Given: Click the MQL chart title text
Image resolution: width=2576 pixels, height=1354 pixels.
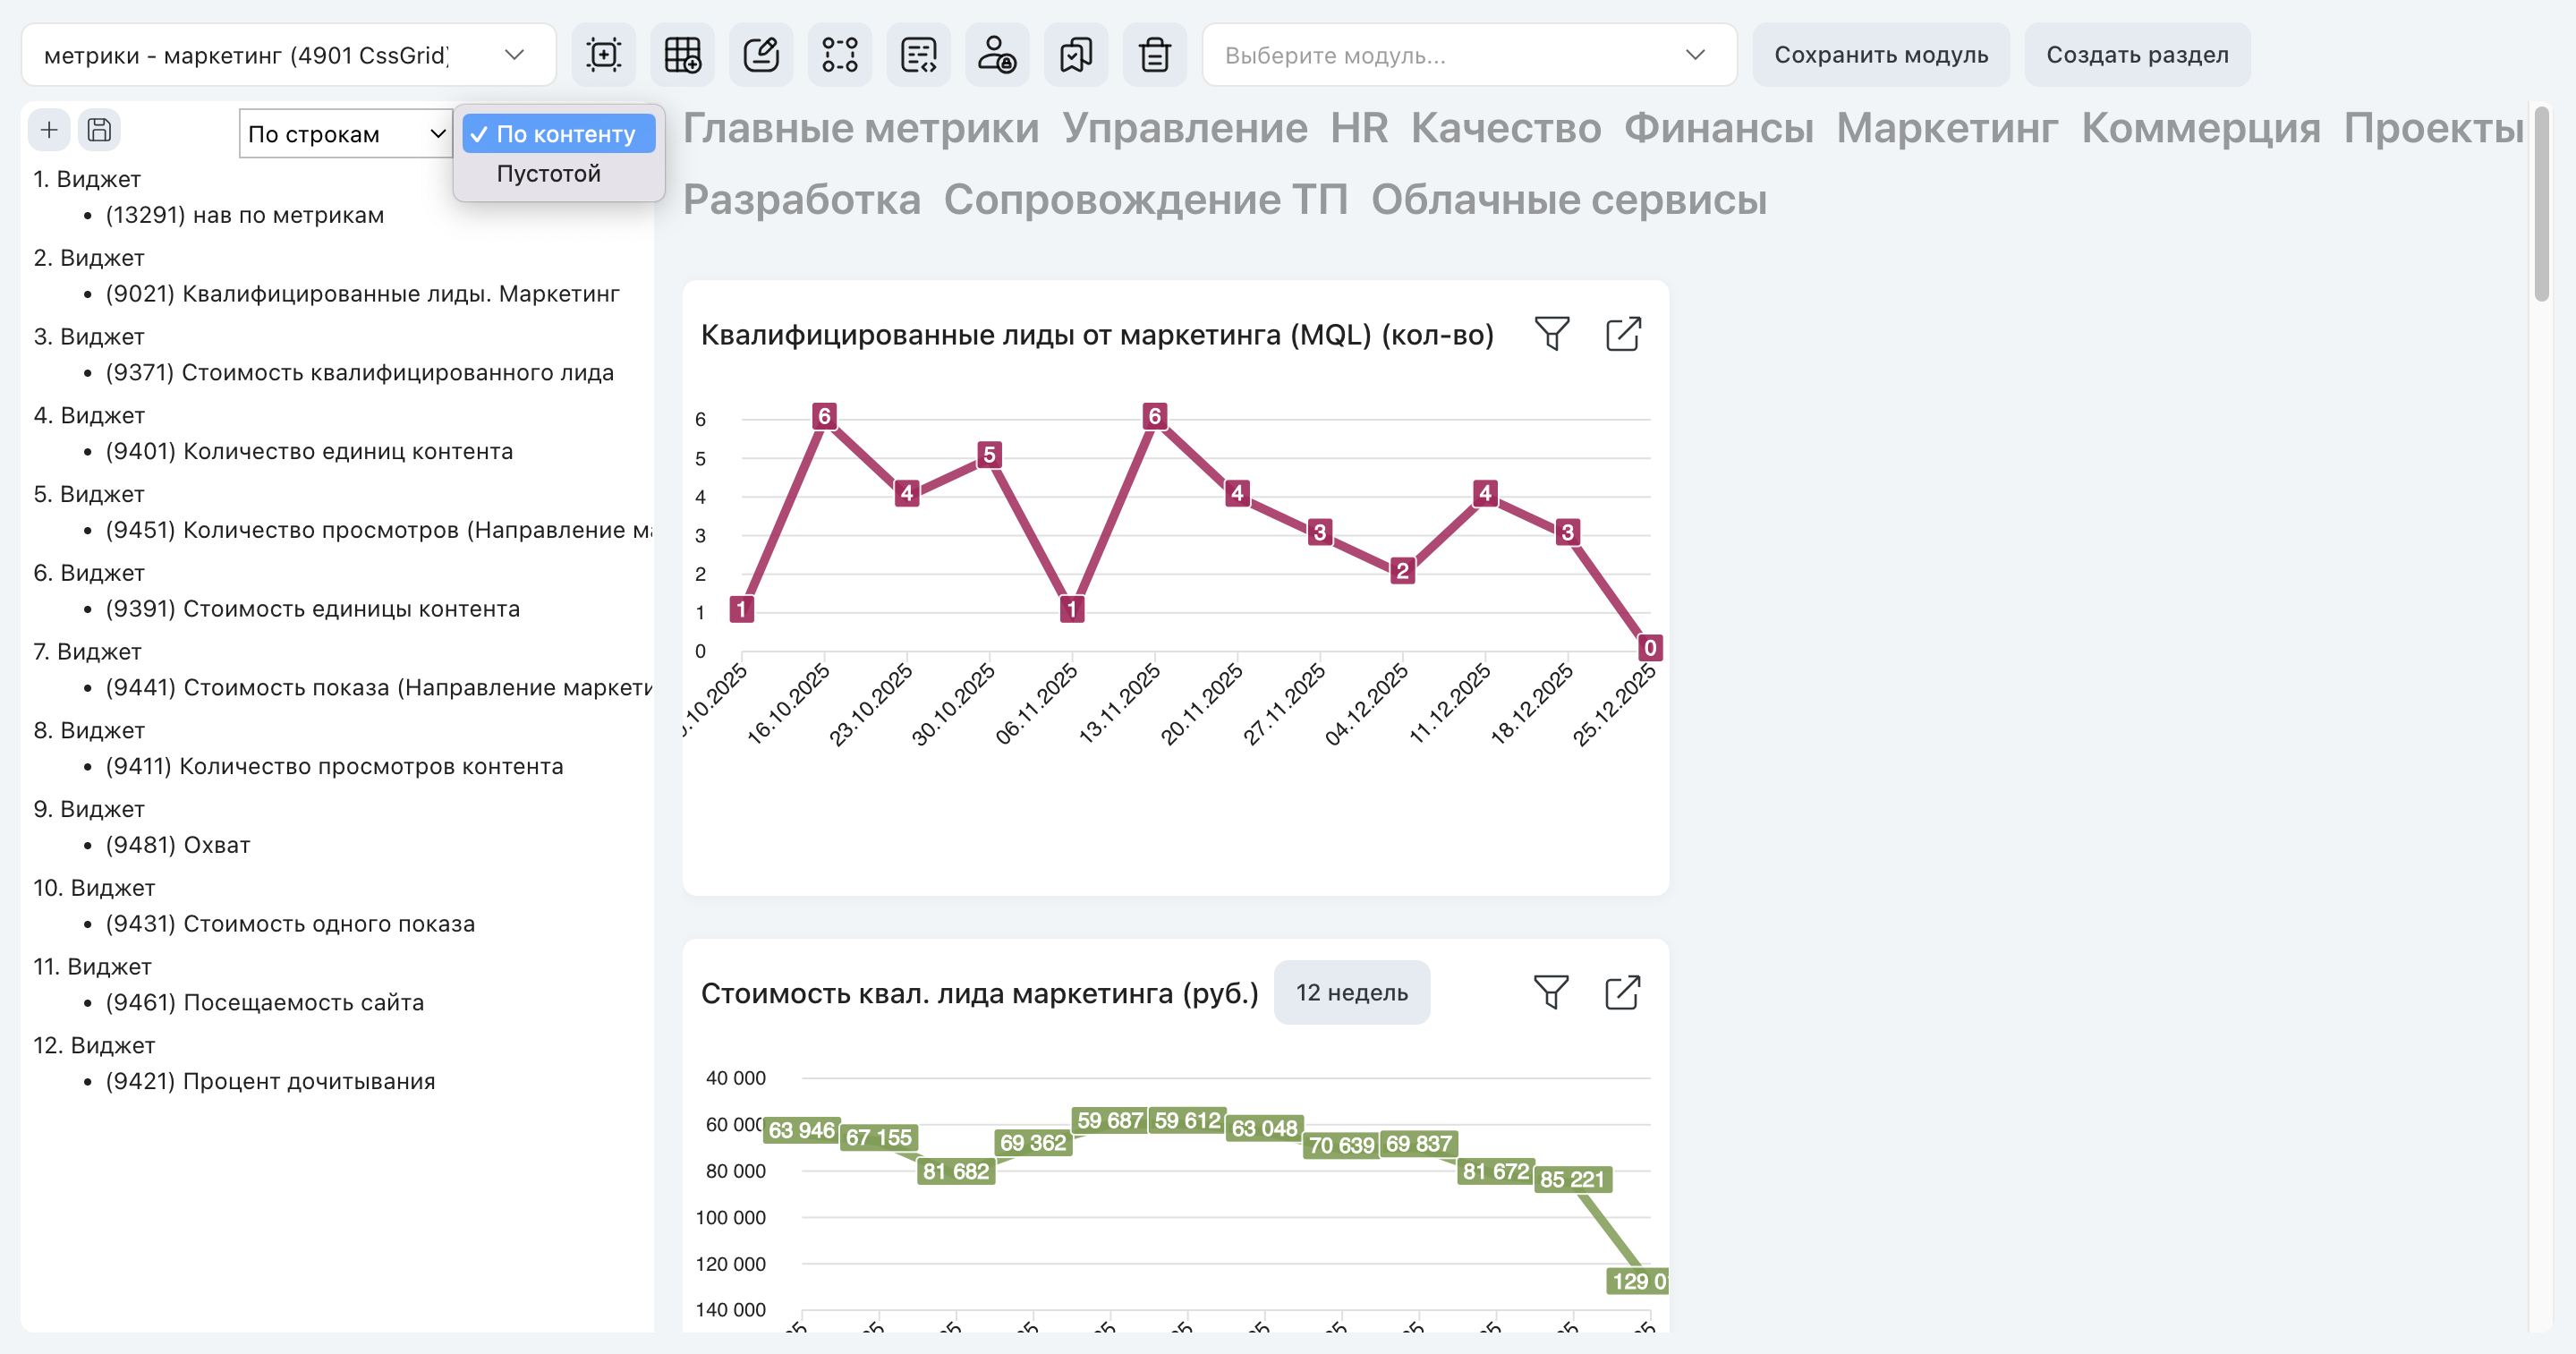Looking at the screenshot, I should (1097, 335).
